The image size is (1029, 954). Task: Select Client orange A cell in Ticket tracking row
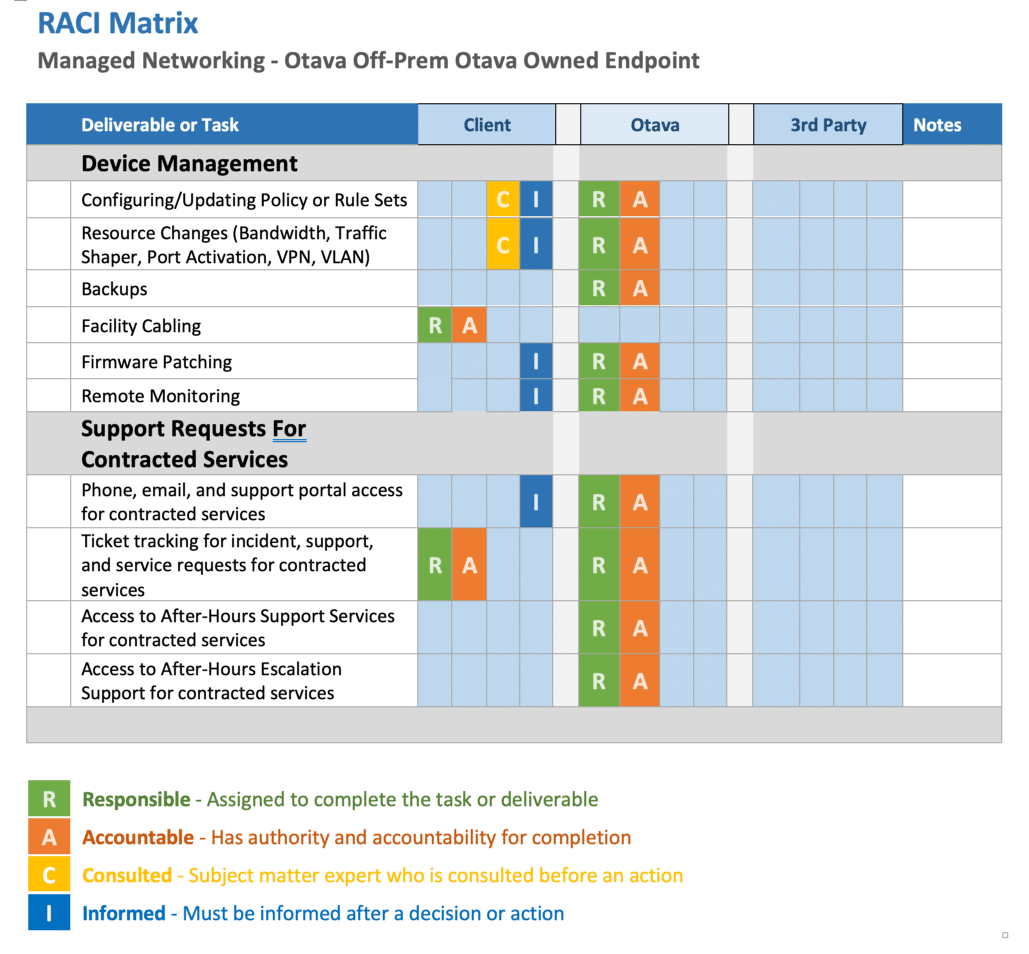point(469,565)
